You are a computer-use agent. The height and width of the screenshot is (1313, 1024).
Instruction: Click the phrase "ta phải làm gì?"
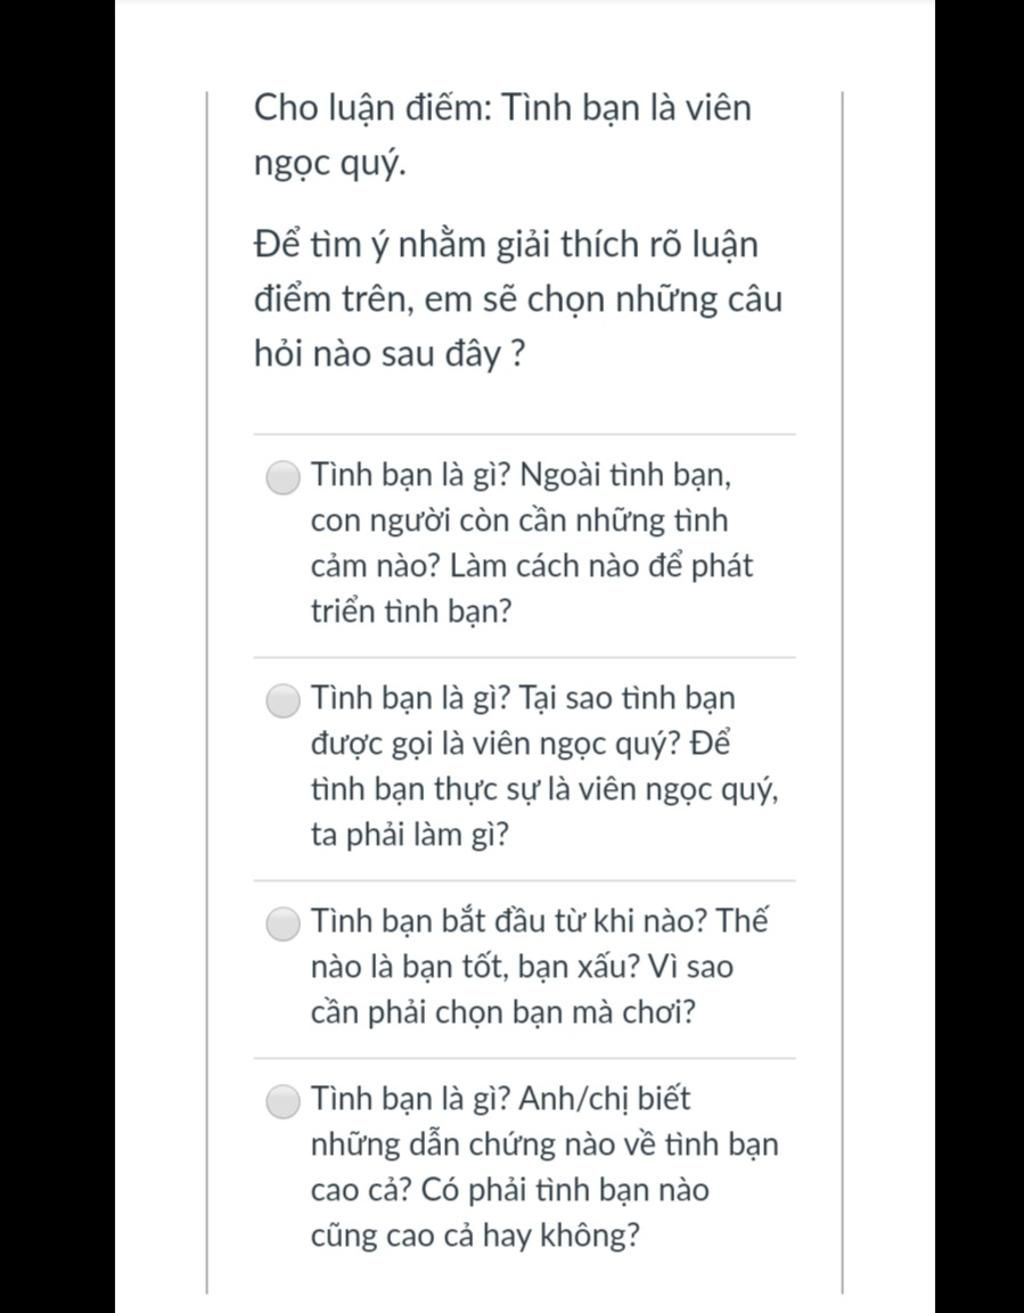409,834
